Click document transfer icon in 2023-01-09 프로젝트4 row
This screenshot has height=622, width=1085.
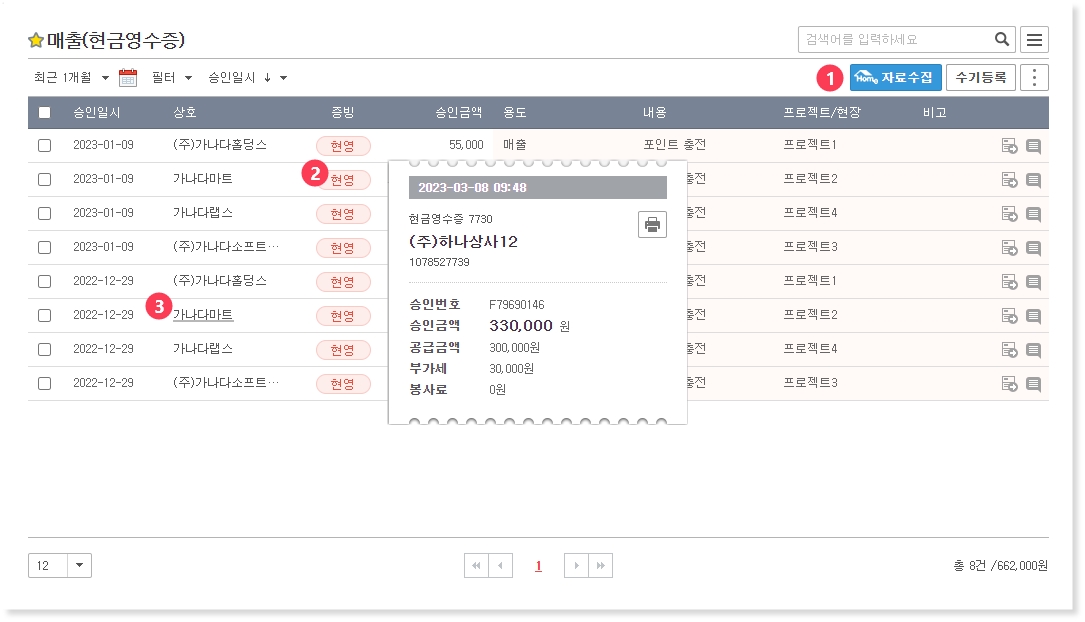click(1009, 214)
